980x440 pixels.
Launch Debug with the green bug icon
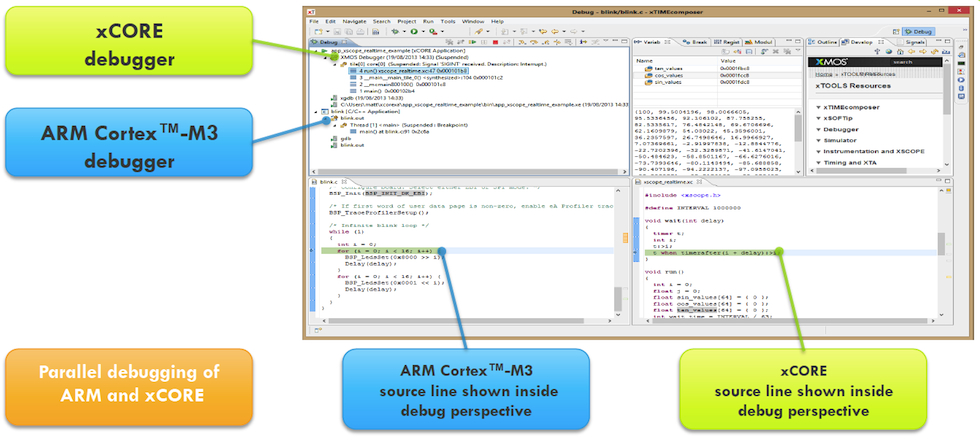coord(396,32)
